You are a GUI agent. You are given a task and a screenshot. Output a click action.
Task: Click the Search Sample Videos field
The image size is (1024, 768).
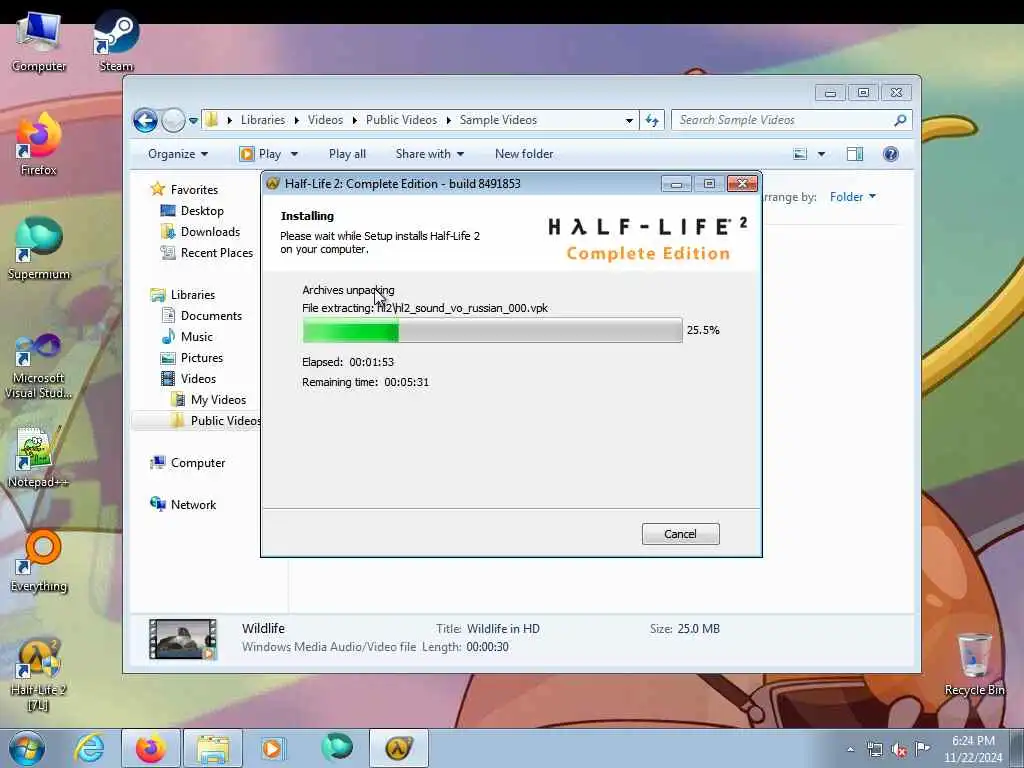[784, 120]
